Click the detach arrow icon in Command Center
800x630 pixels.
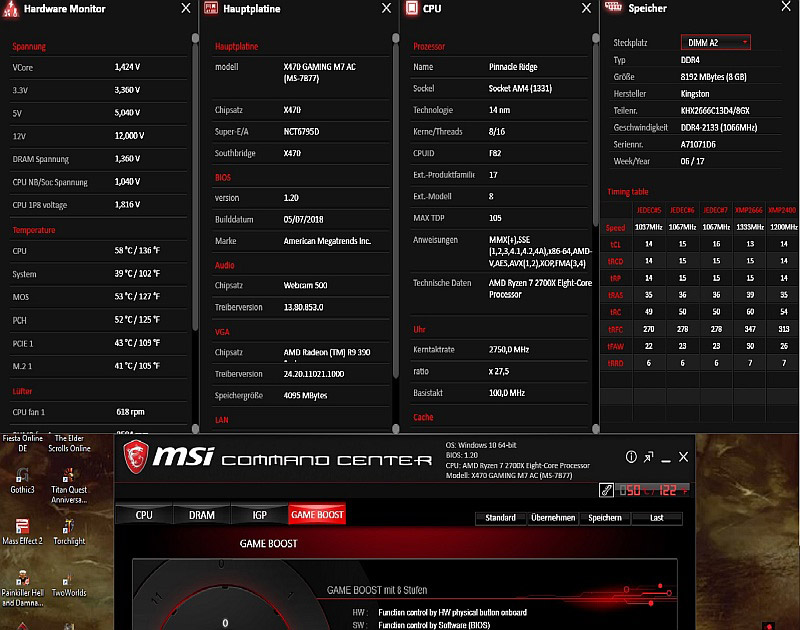point(648,457)
